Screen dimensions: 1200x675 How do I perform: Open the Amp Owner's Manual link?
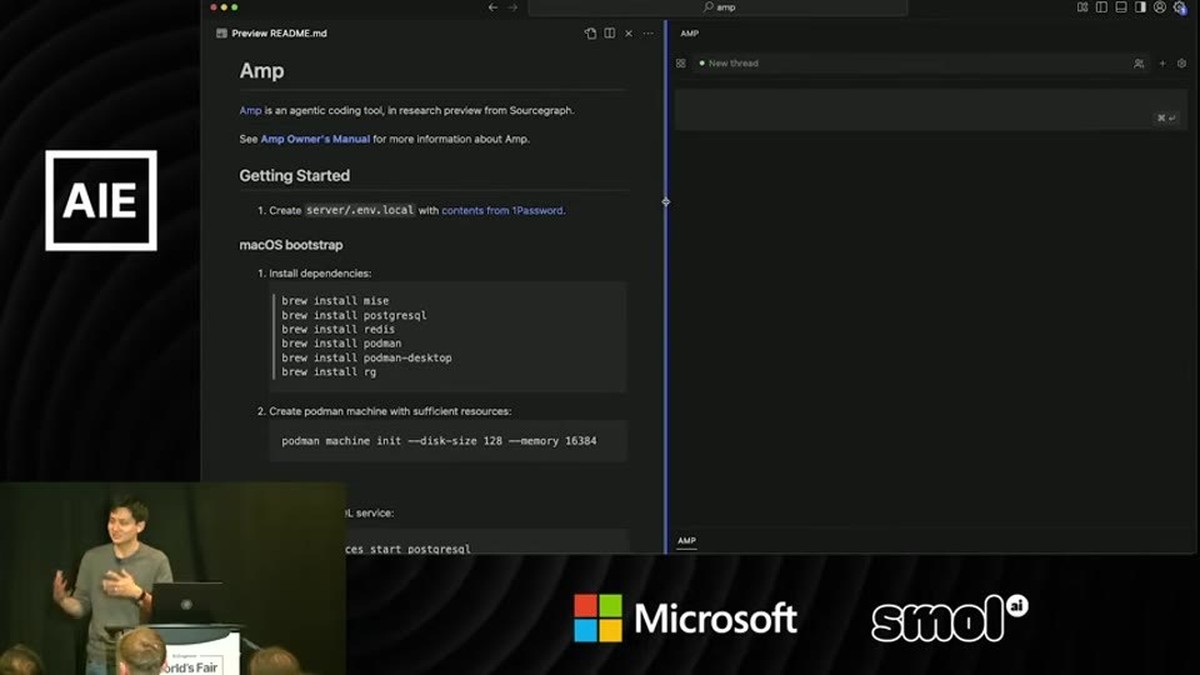pos(315,139)
